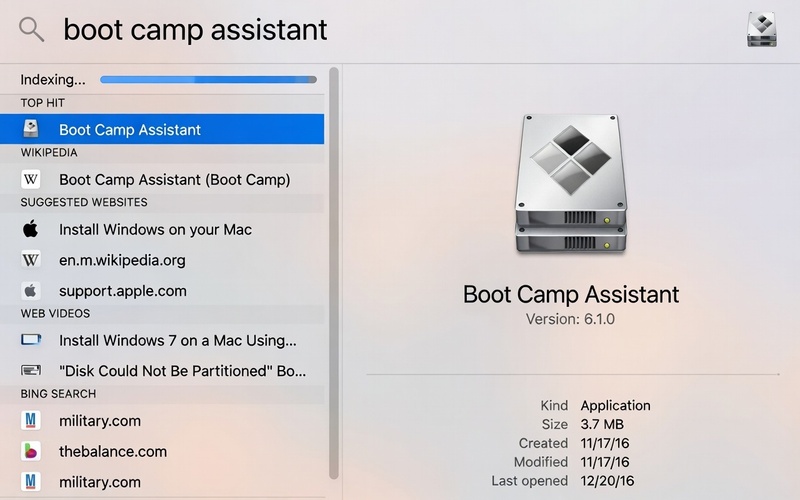800x500 pixels.
Task: Click video icon beside Disk Could Not Be Partitioned
Action: (31, 370)
